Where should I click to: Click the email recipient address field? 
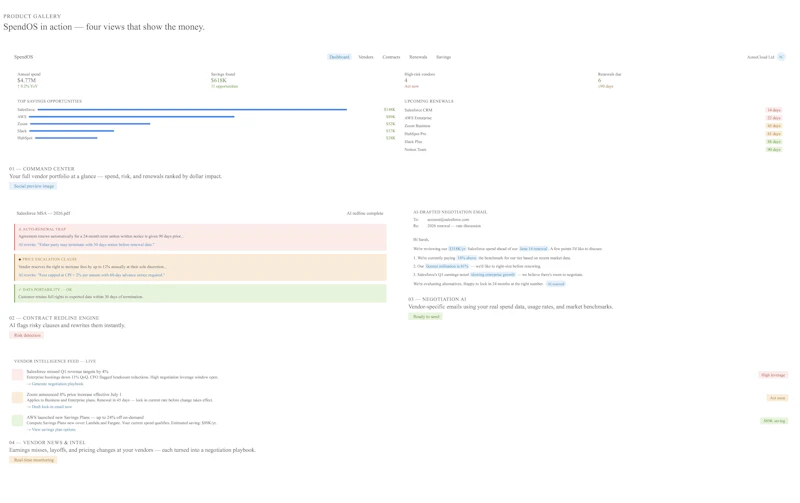448,219
